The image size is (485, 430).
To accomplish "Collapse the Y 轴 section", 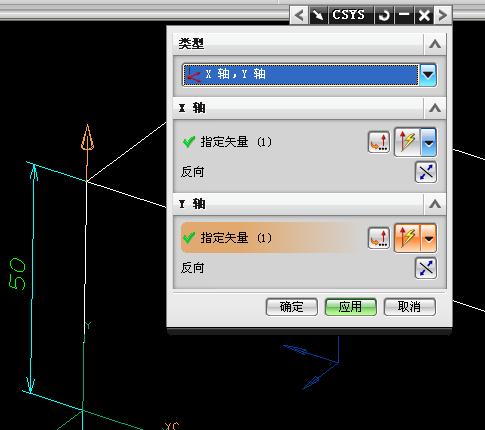I will coord(435,204).
